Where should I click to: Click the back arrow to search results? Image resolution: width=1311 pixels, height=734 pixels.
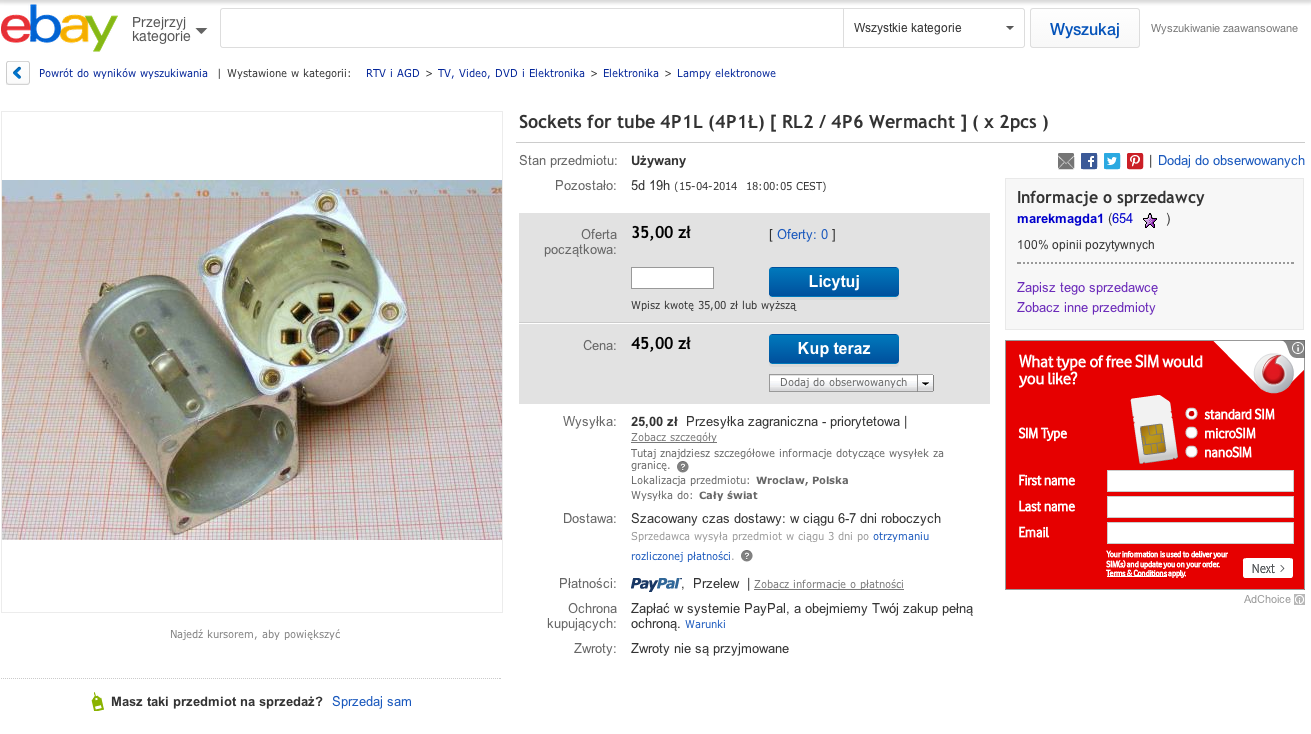pos(18,73)
